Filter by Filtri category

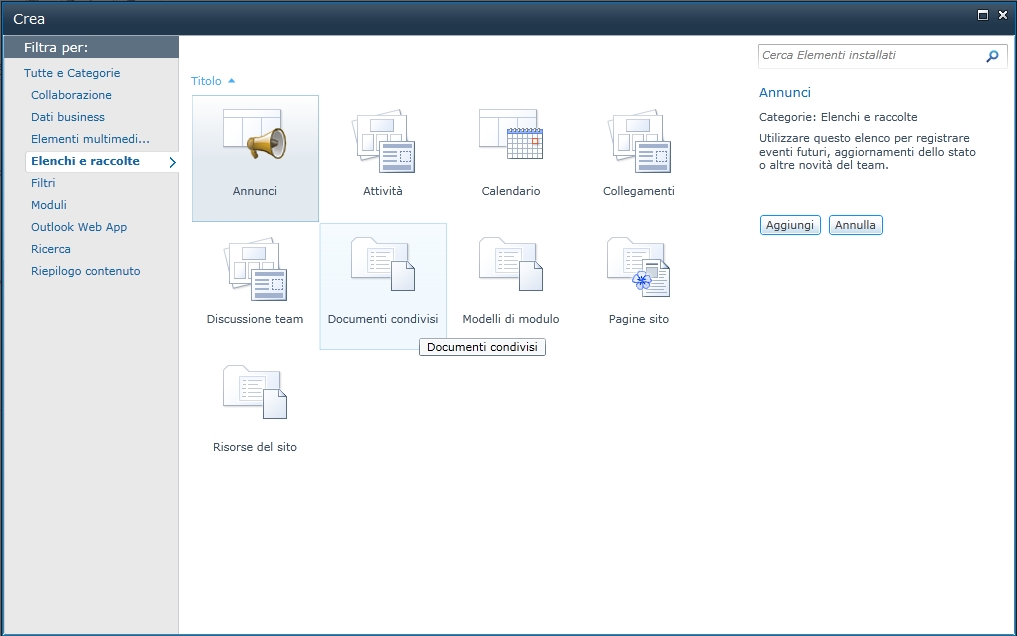[x=43, y=183]
